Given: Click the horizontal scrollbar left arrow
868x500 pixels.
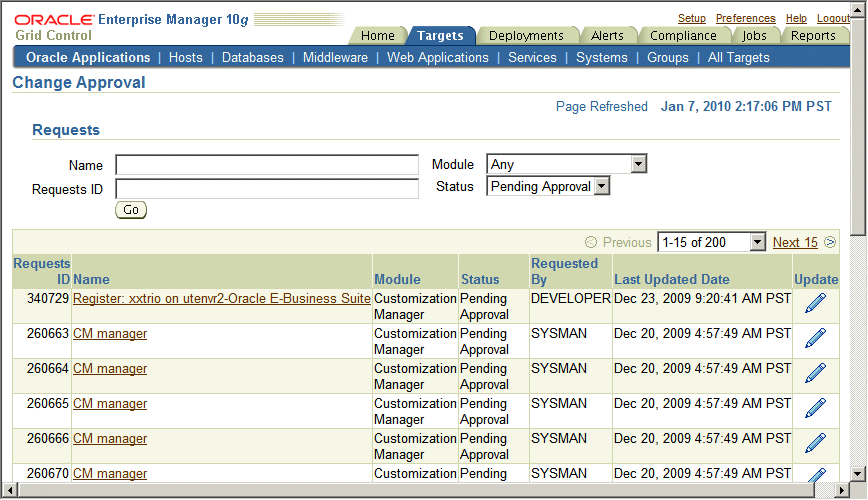Looking at the screenshot, I should (10, 490).
